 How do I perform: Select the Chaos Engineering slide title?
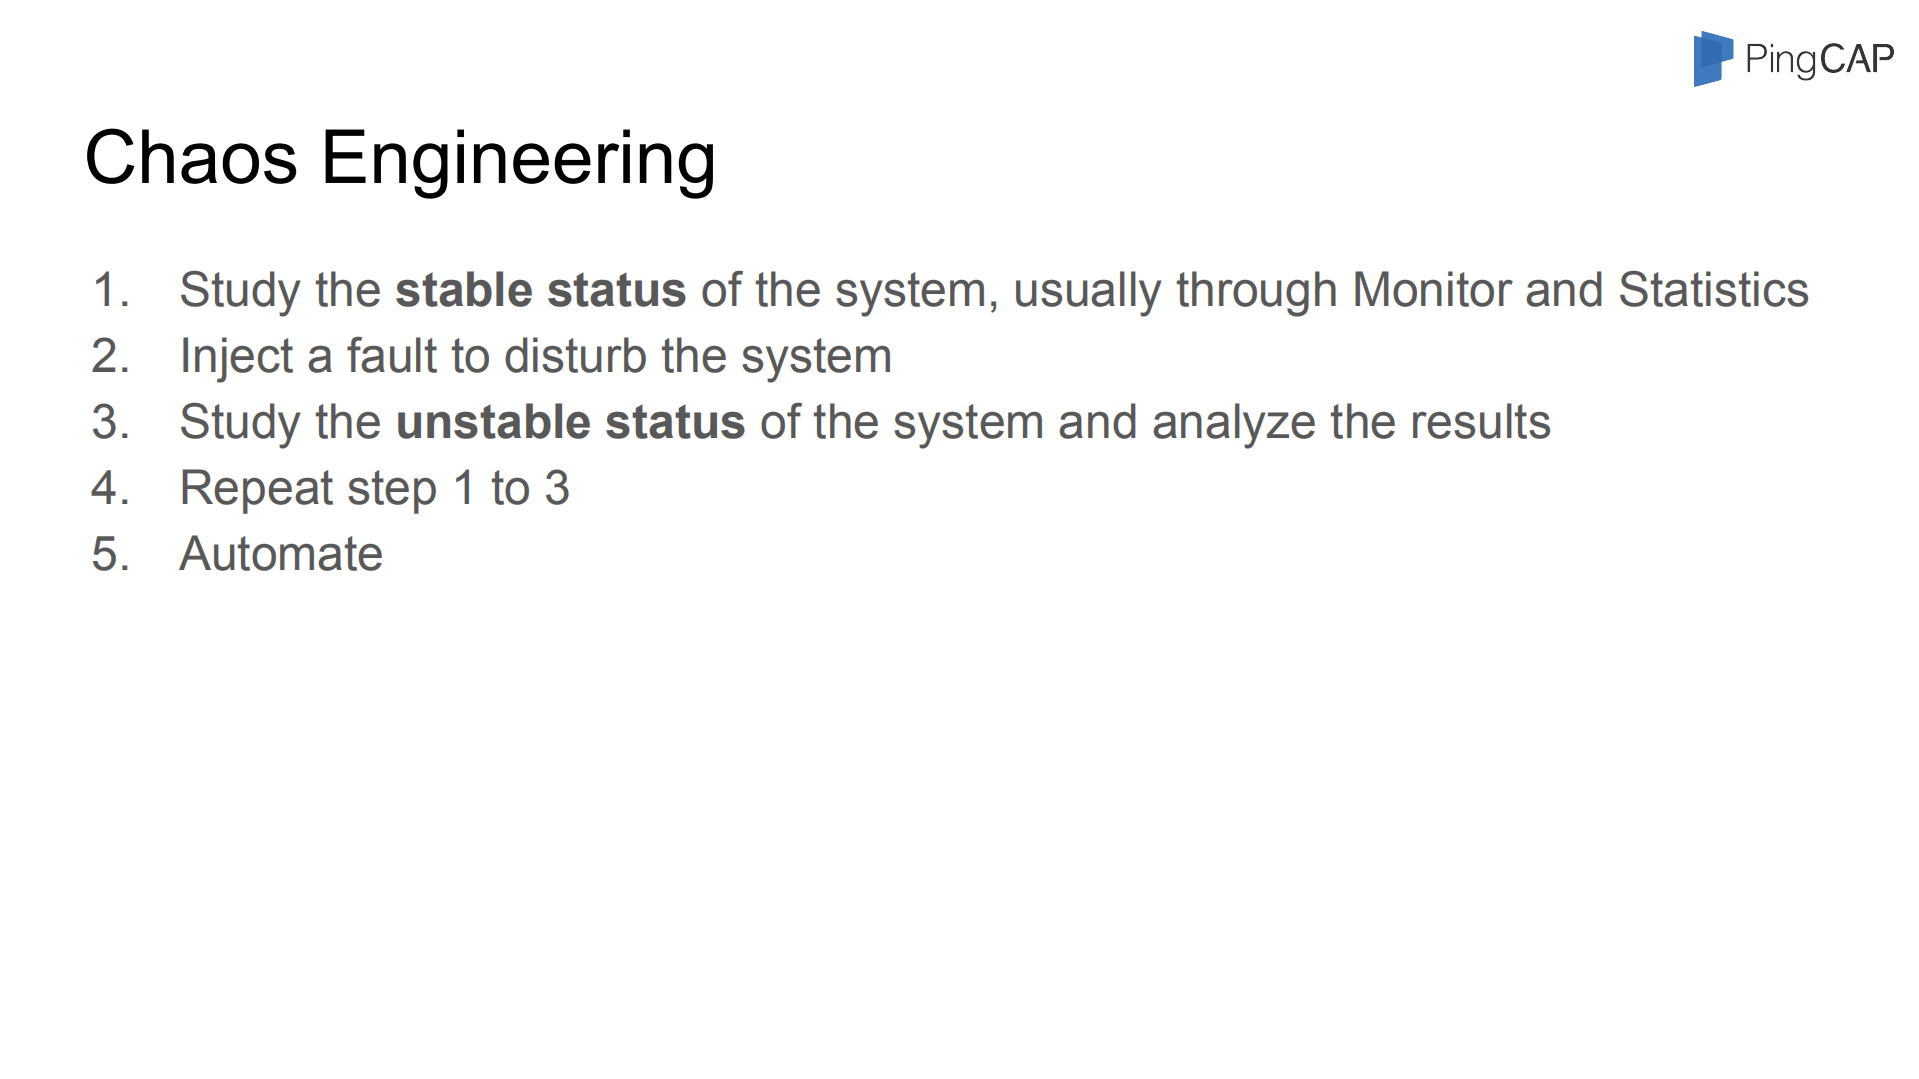400,158
